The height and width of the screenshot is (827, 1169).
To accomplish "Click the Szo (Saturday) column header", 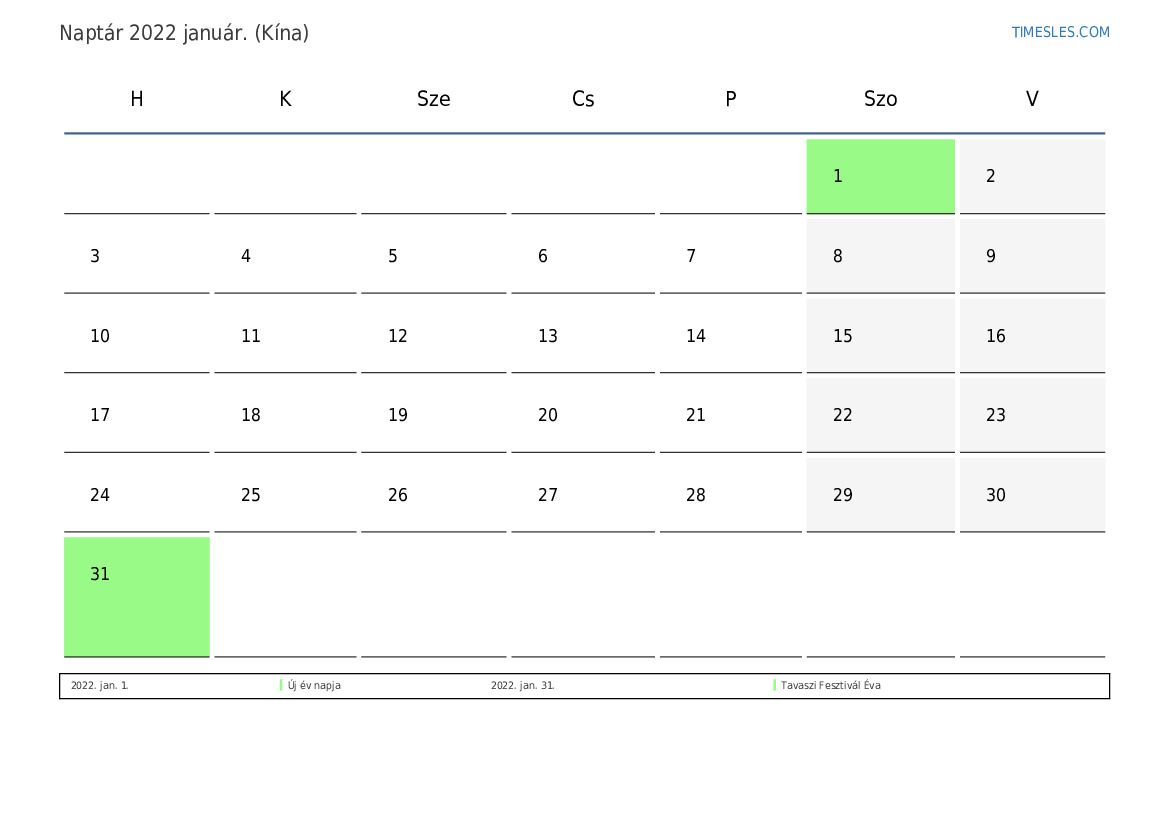I will tap(880, 99).
